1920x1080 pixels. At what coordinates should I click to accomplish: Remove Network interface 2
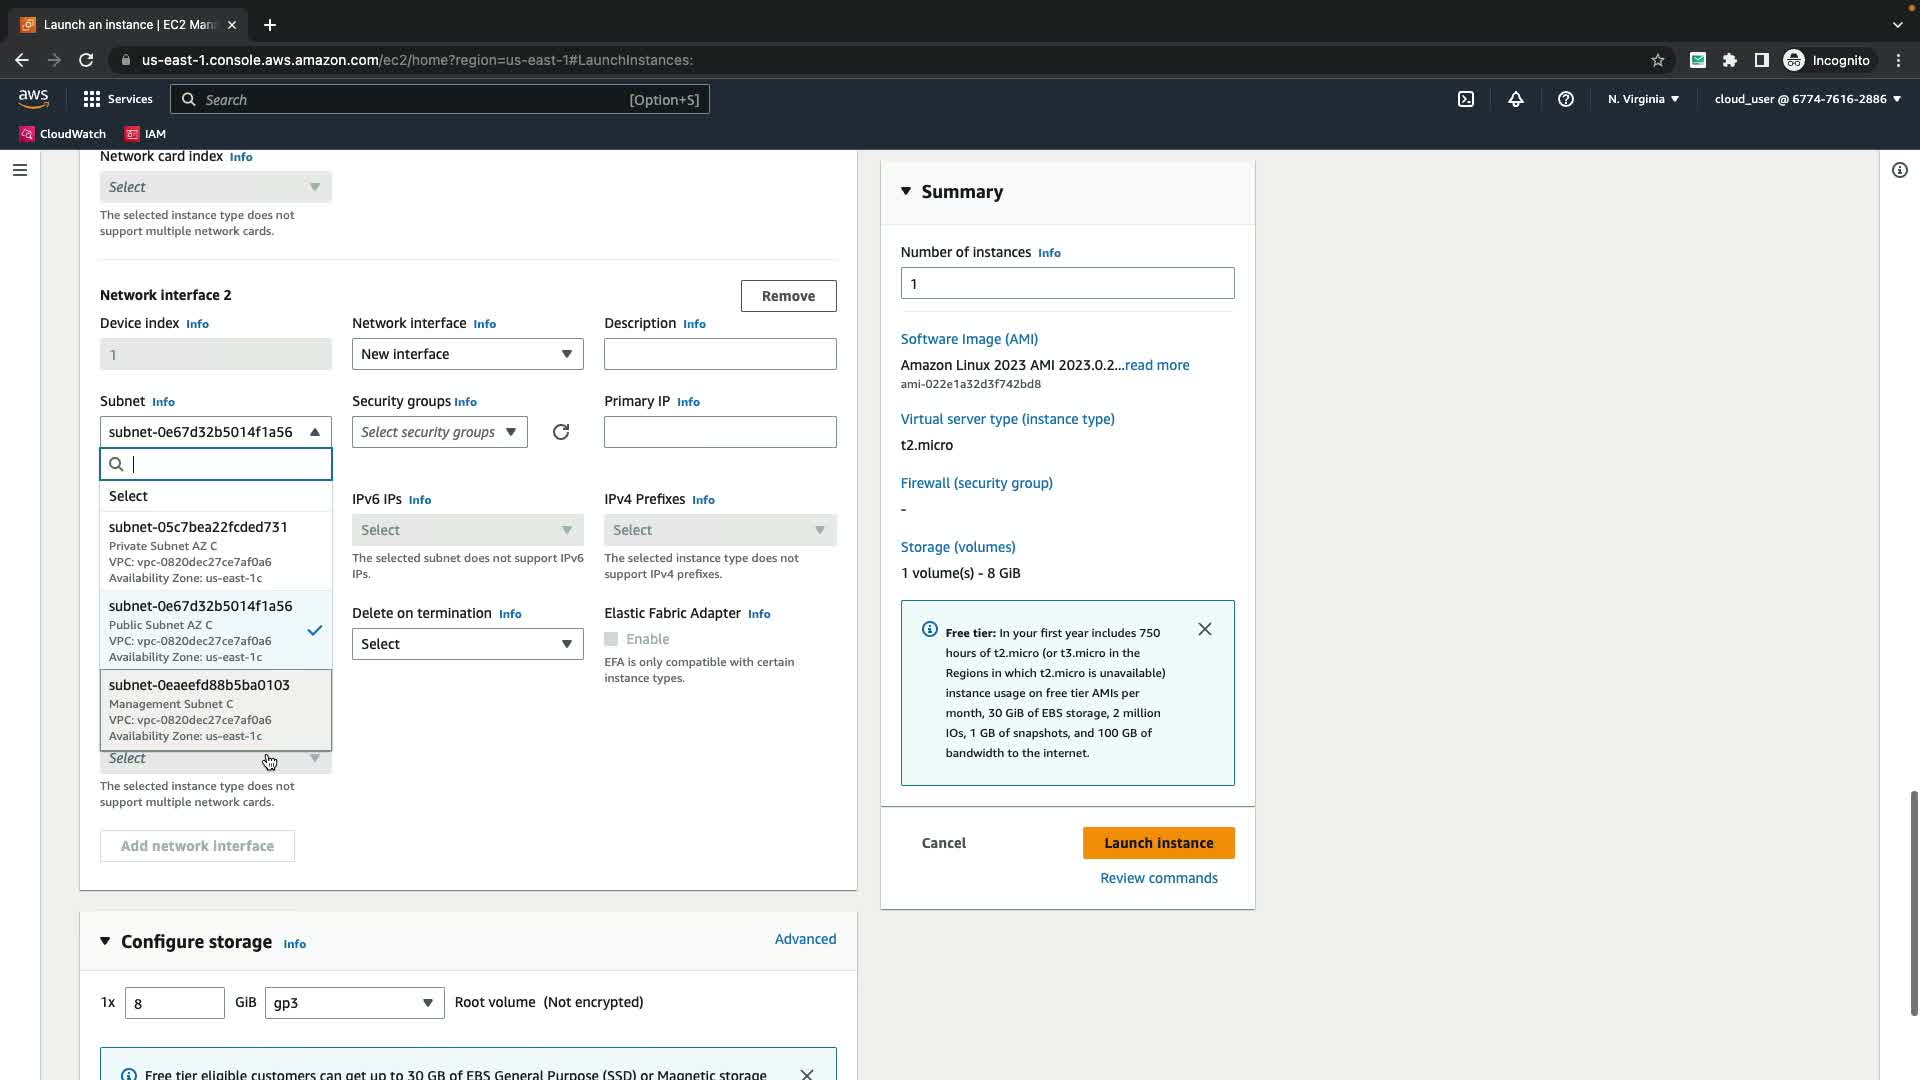click(788, 296)
